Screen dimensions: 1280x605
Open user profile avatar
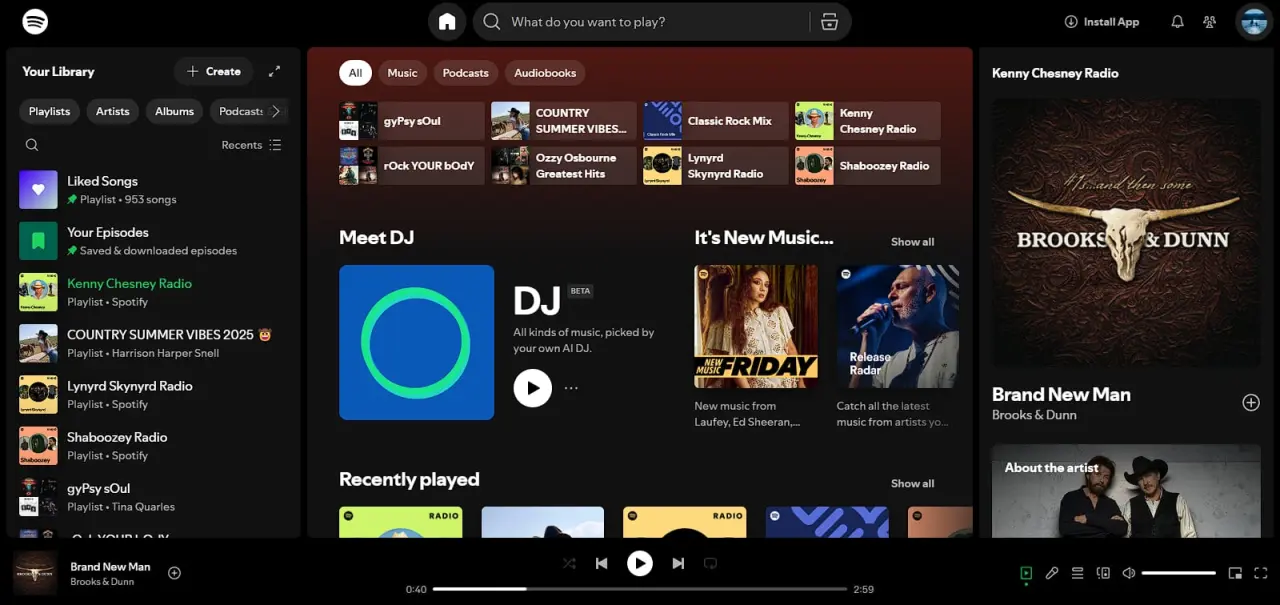(1253, 21)
